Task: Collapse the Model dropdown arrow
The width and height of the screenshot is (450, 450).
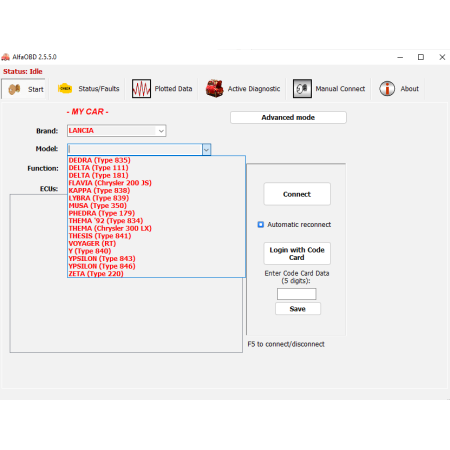Action: [x=207, y=149]
